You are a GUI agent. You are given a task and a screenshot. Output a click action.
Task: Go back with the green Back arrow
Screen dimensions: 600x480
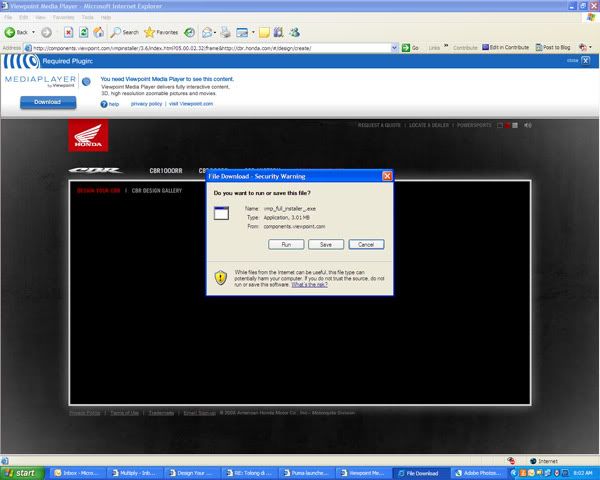(16, 33)
